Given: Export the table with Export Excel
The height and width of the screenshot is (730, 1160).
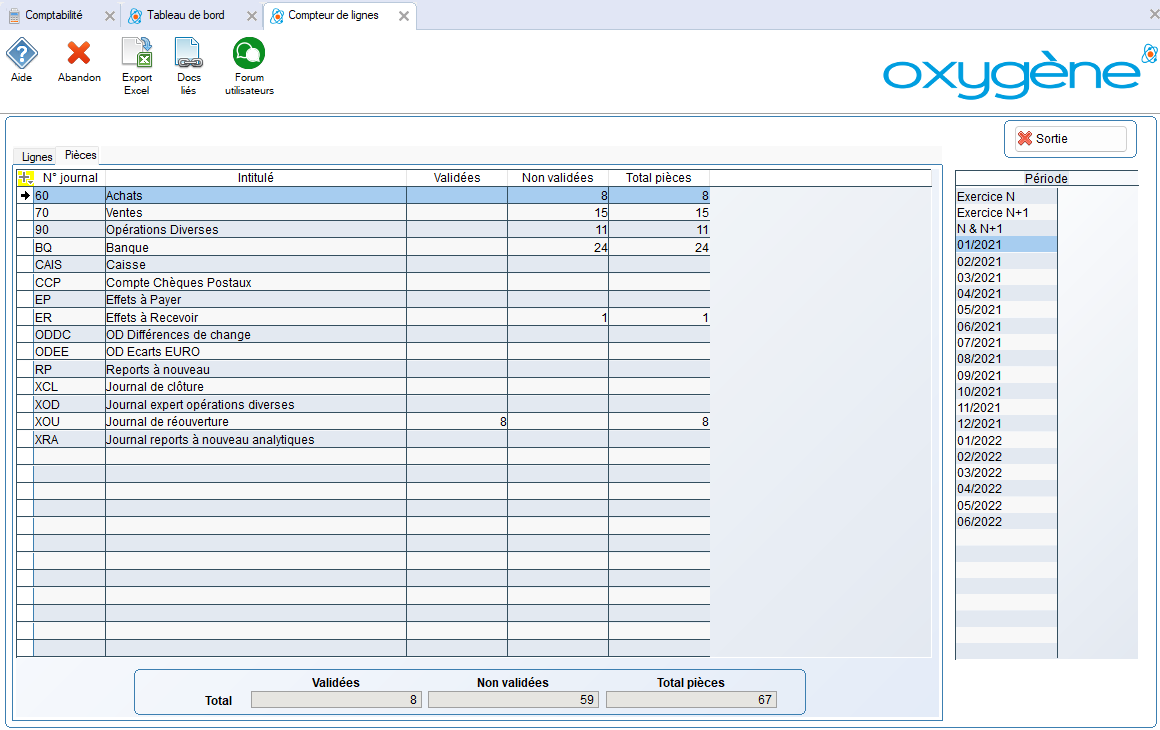Looking at the screenshot, I should click(x=137, y=54).
